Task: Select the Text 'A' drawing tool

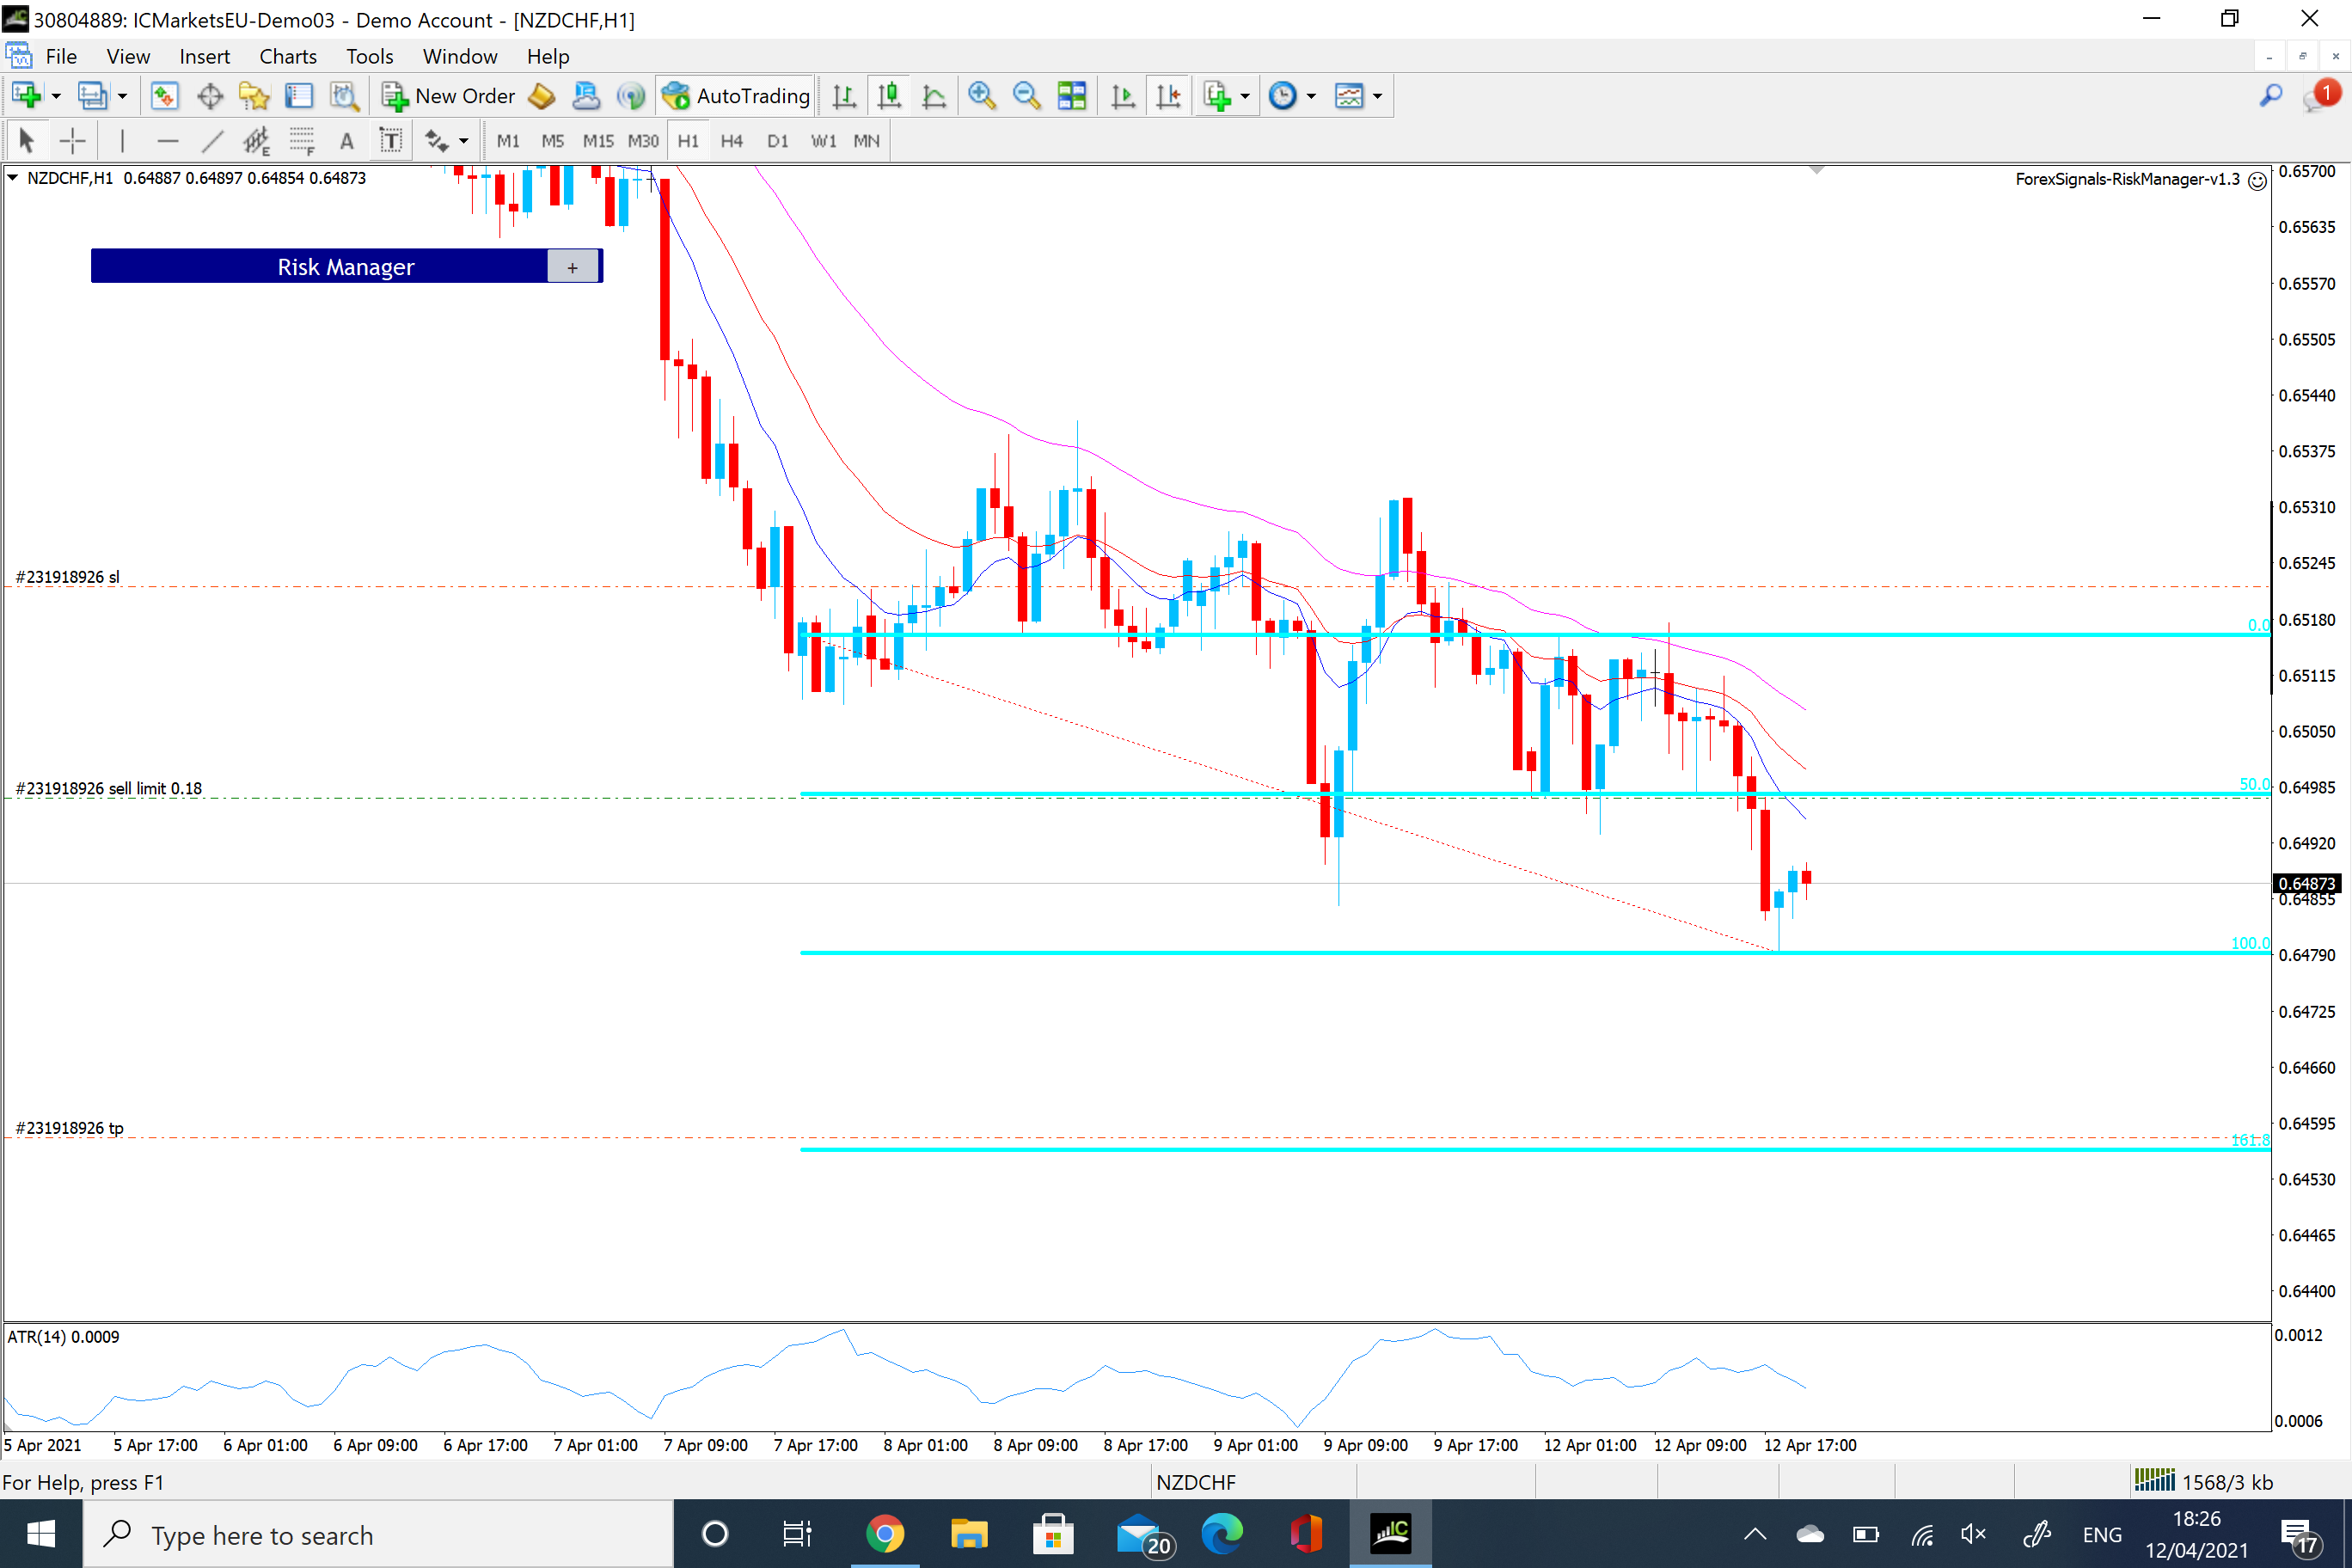Action: [x=347, y=141]
